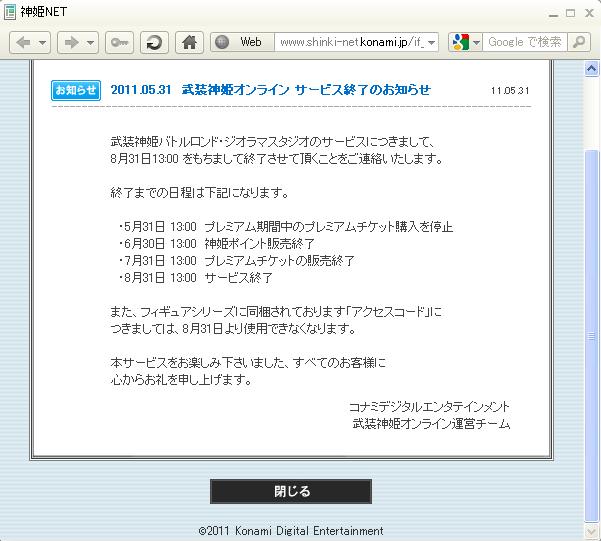Image resolution: width=601 pixels, height=541 pixels.
Task: Click the コナミデジタルエンタテインメント signature line
Action: [429, 406]
